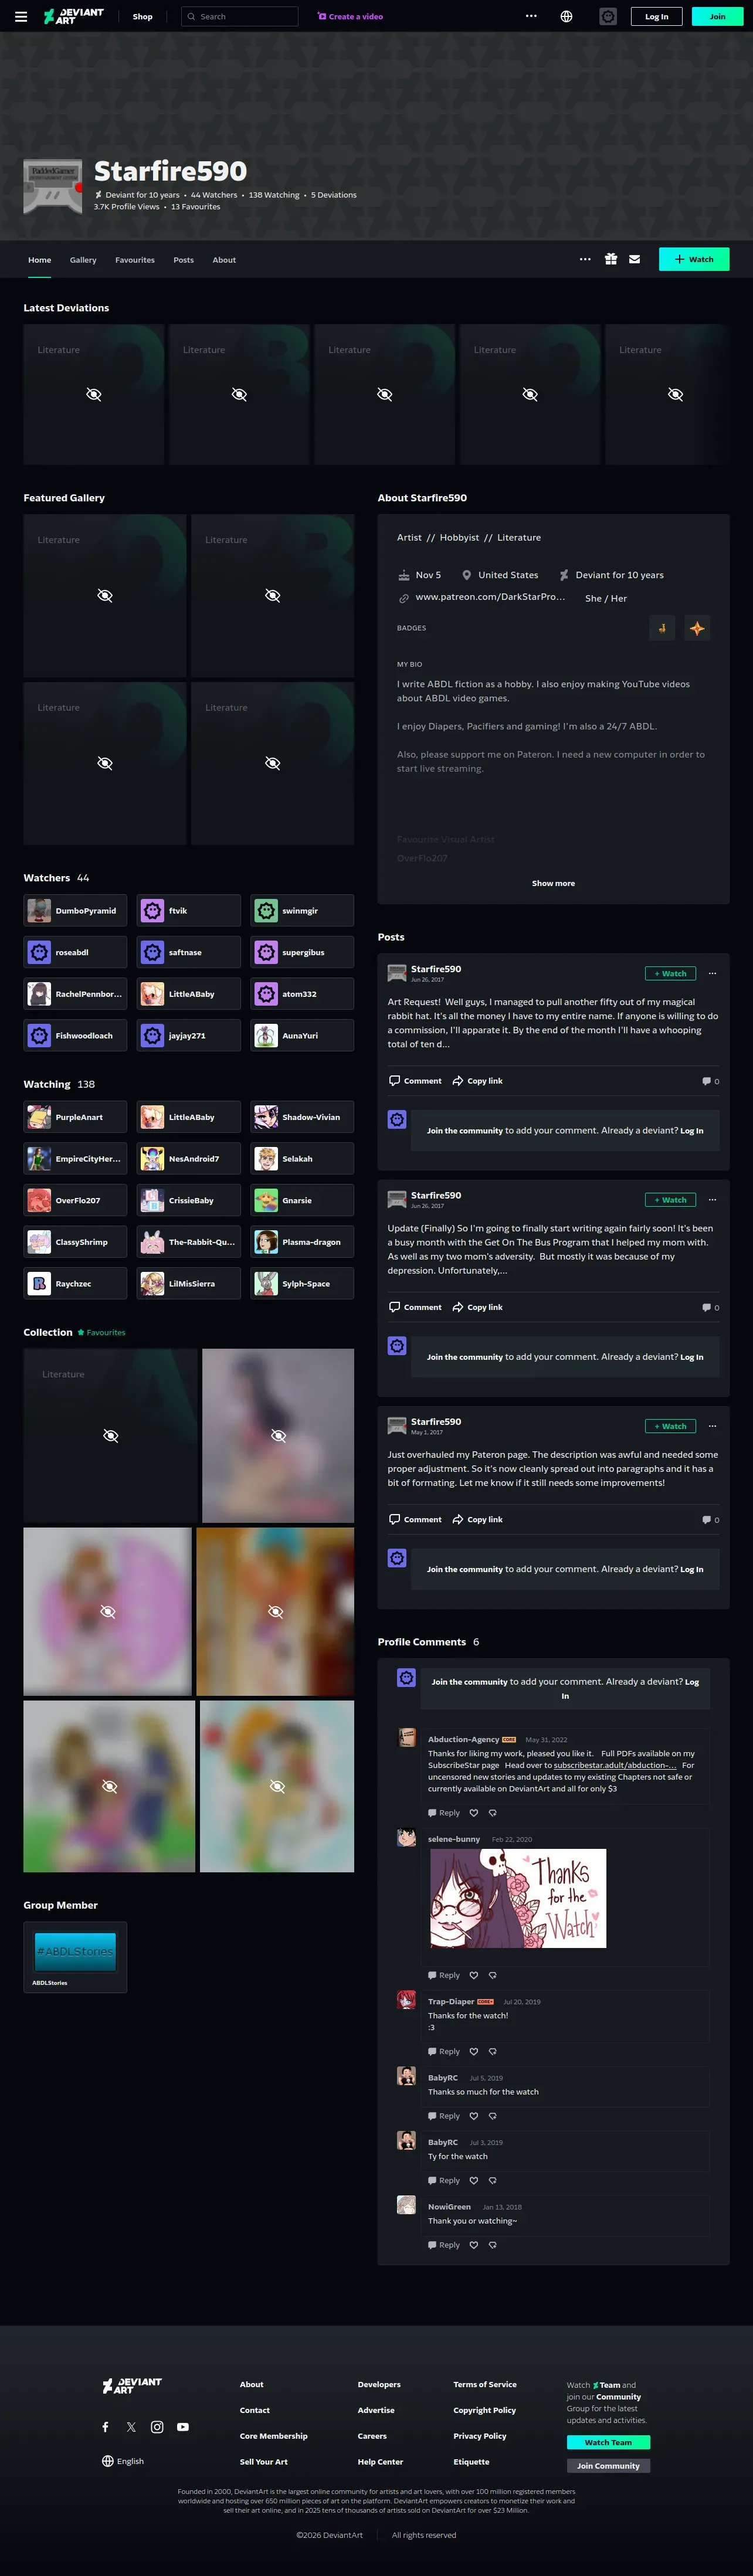Click the envelope note icon on the profile bar
Image resolution: width=753 pixels, height=2576 pixels.
click(x=634, y=259)
